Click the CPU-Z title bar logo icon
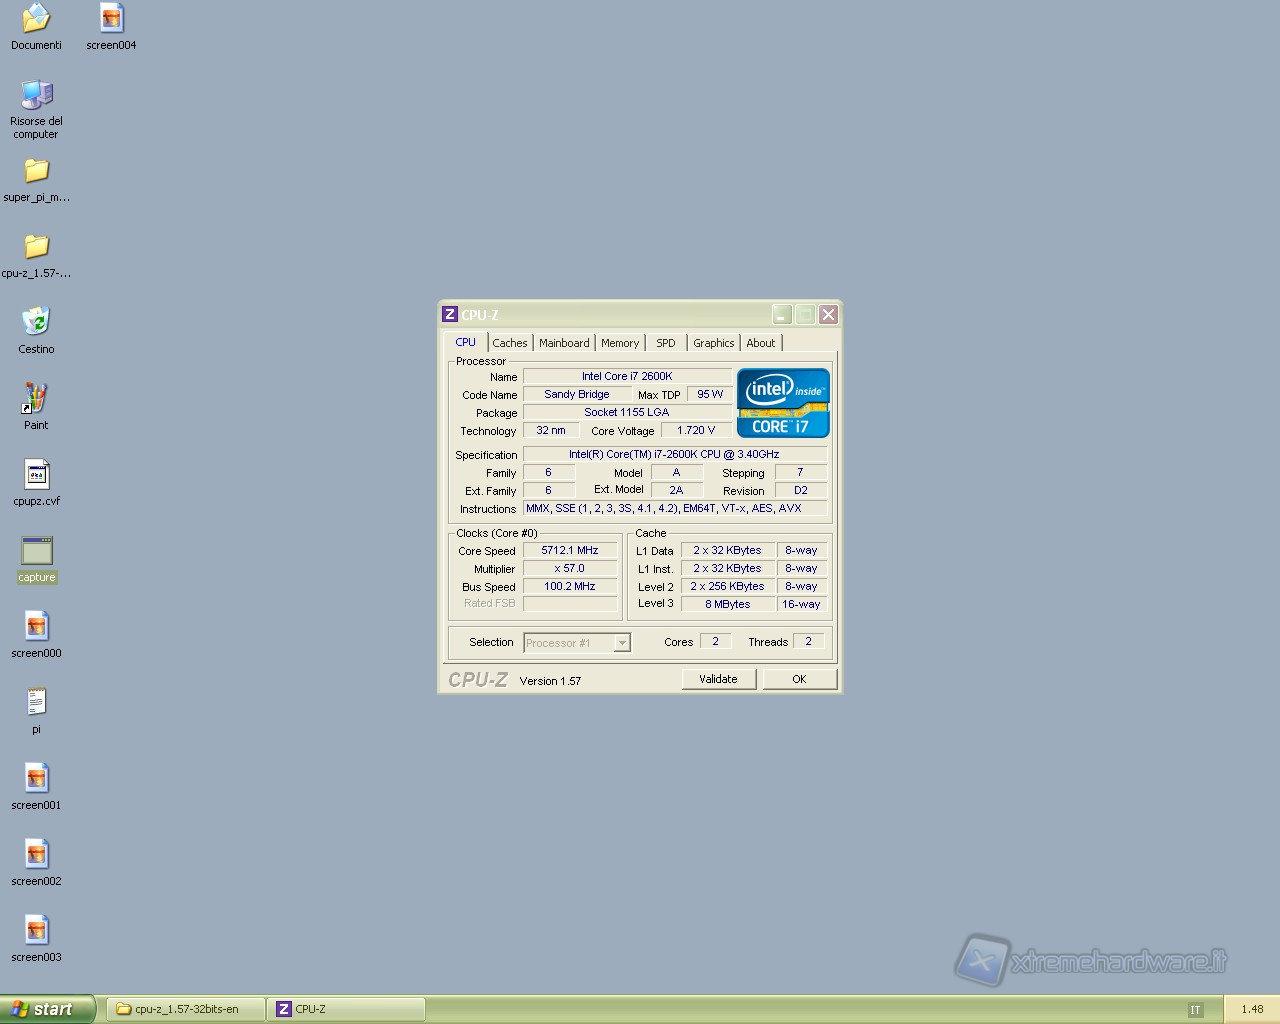This screenshot has height=1024, width=1280. click(x=450, y=314)
